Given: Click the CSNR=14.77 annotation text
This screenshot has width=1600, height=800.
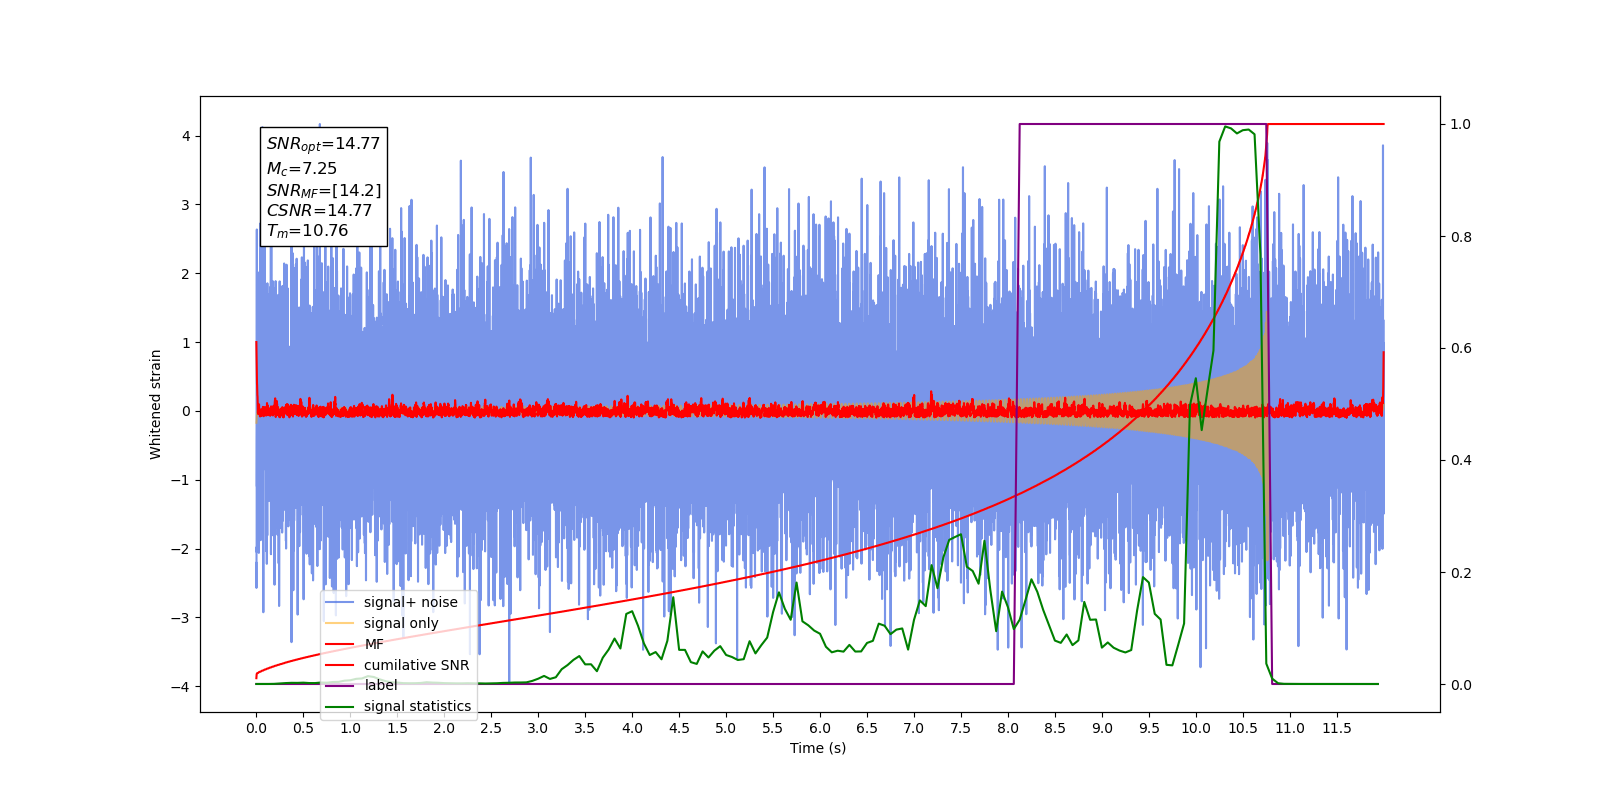Looking at the screenshot, I should tap(319, 210).
